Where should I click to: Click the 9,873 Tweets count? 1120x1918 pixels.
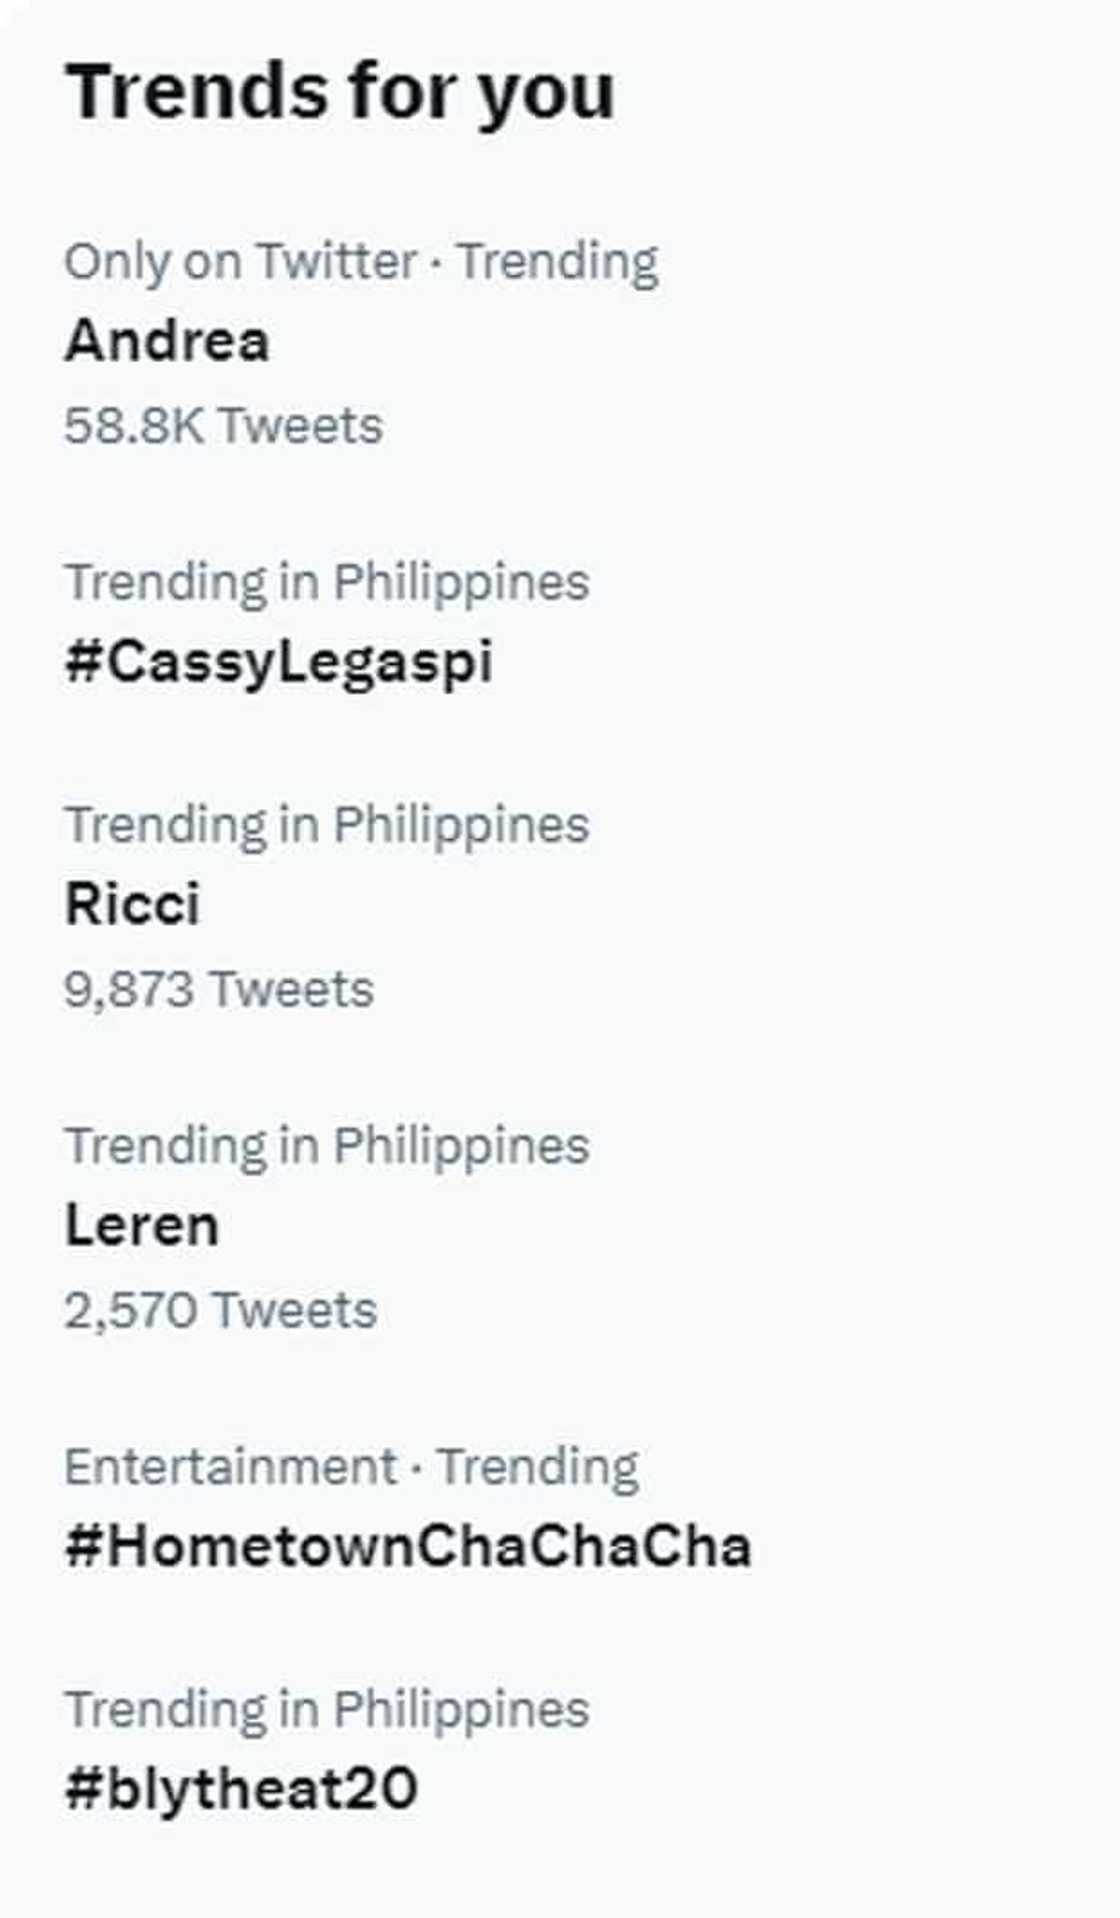coord(218,989)
